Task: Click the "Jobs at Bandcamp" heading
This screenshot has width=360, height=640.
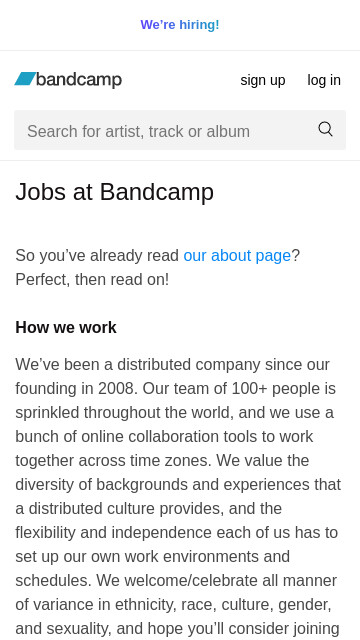Action: pos(115,191)
